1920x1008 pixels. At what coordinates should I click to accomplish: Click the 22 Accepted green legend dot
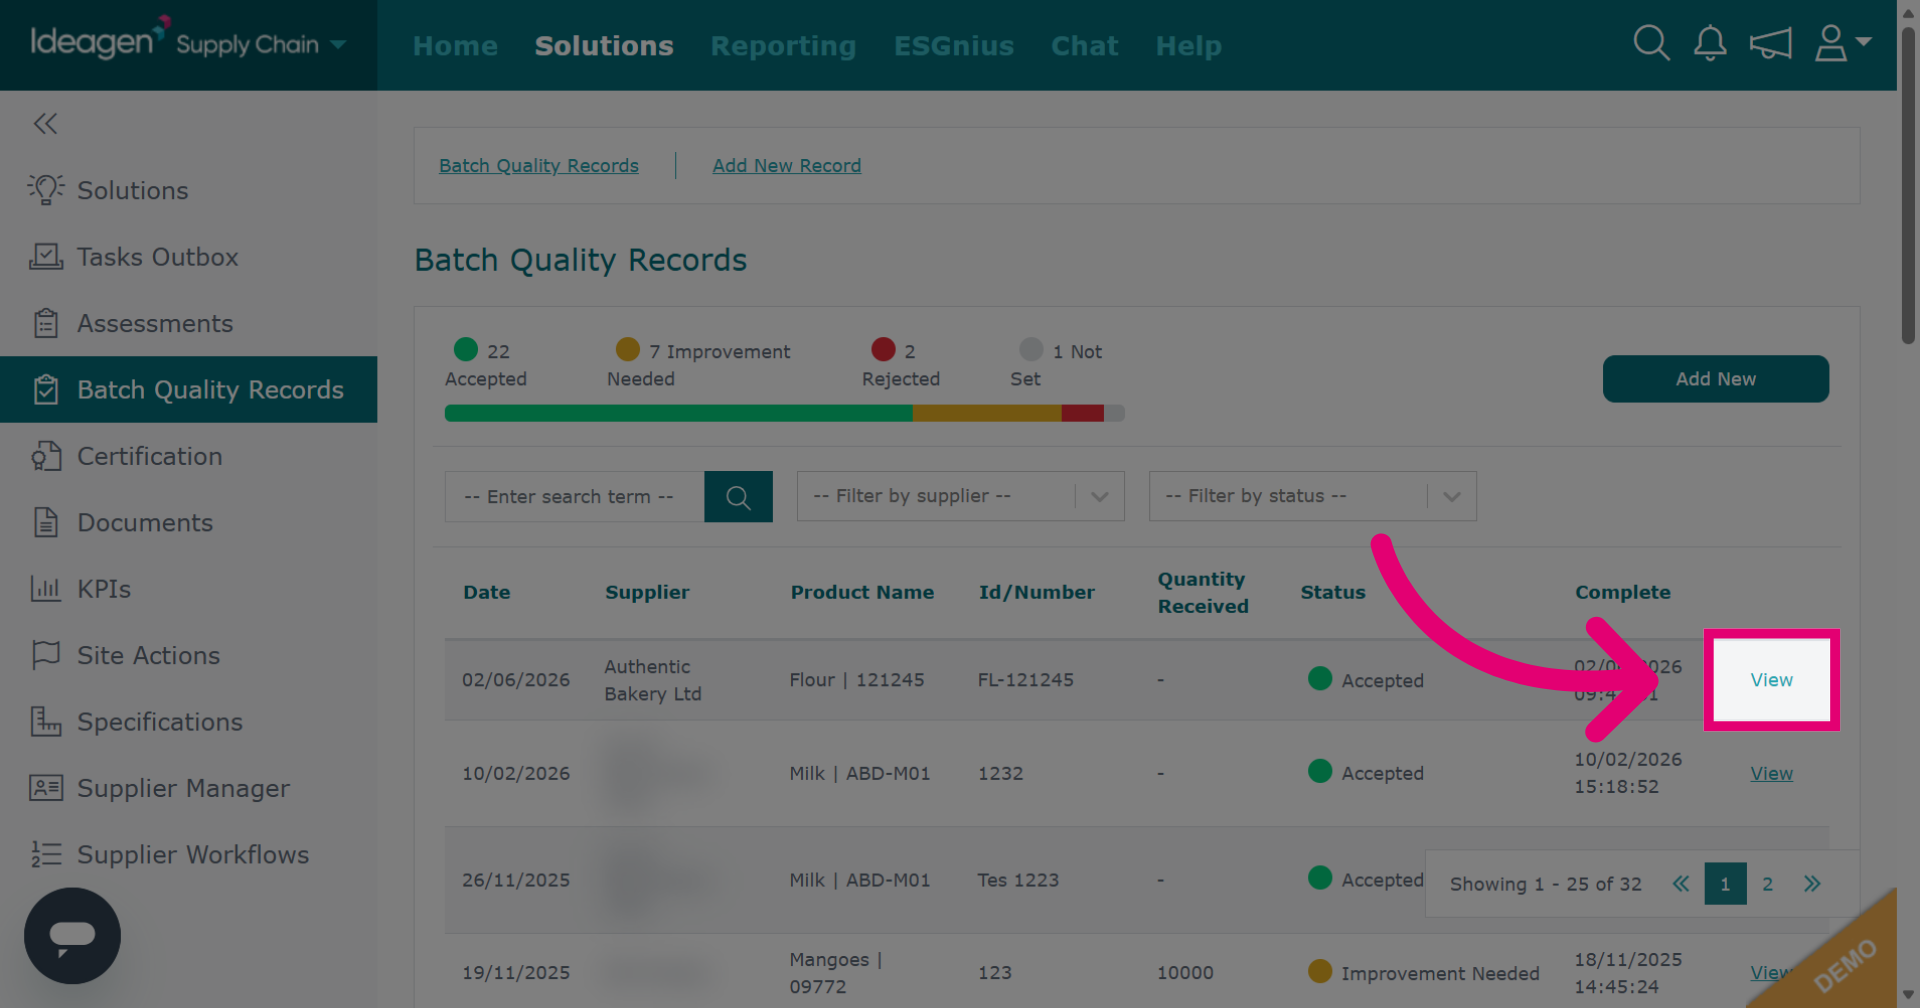(x=466, y=349)
